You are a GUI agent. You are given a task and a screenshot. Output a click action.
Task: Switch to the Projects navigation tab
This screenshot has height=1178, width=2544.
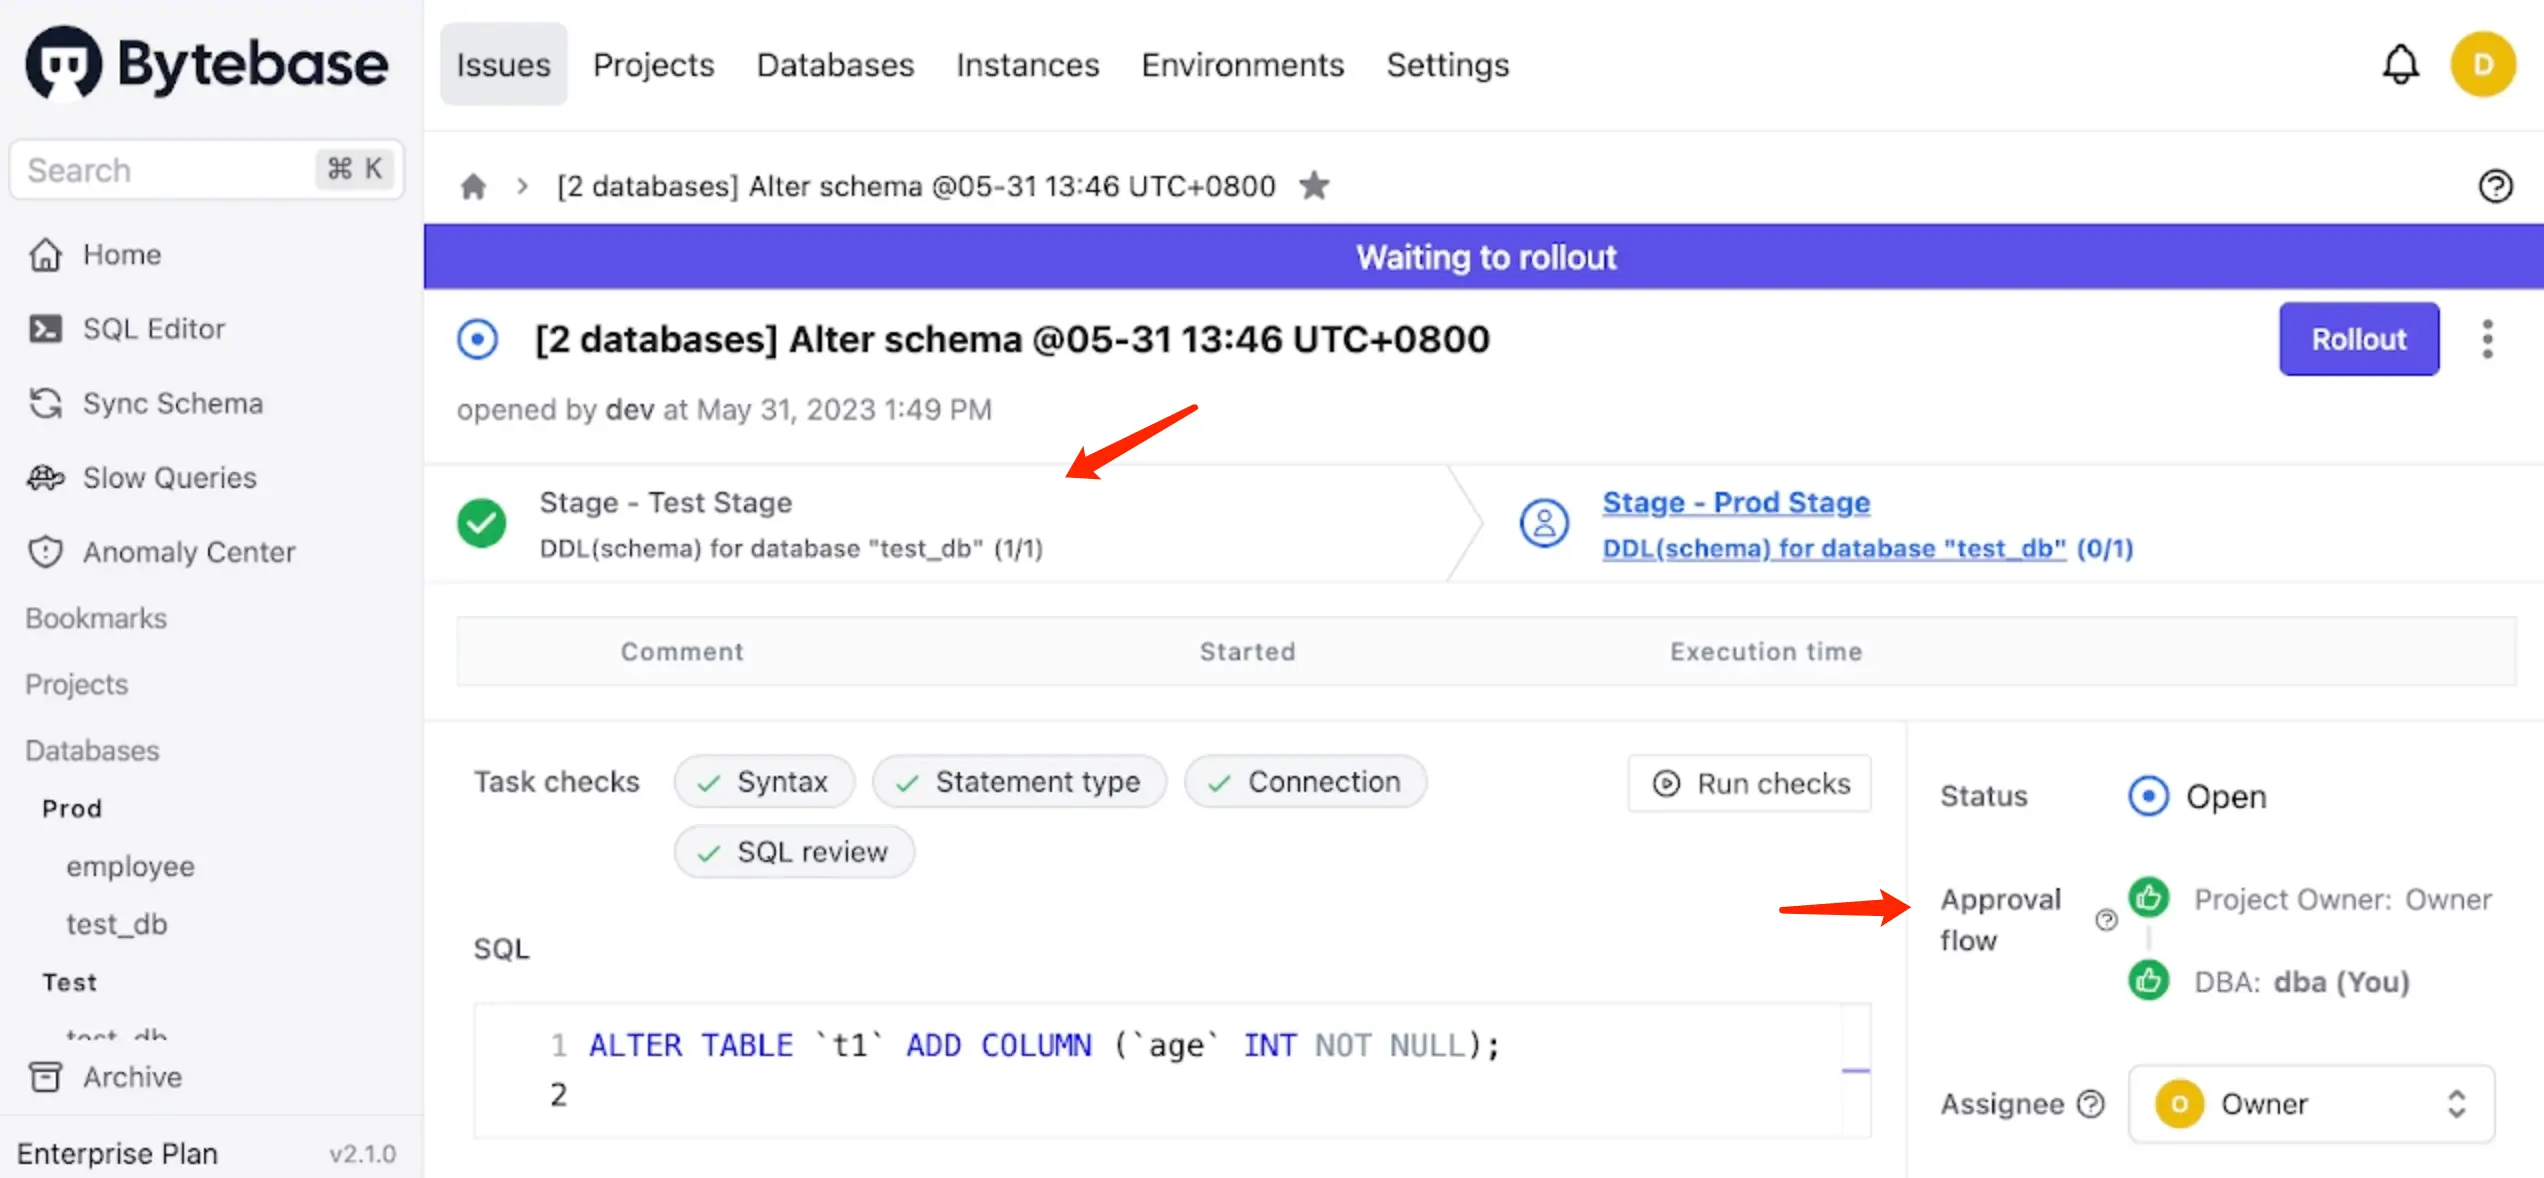pos(654,64)
